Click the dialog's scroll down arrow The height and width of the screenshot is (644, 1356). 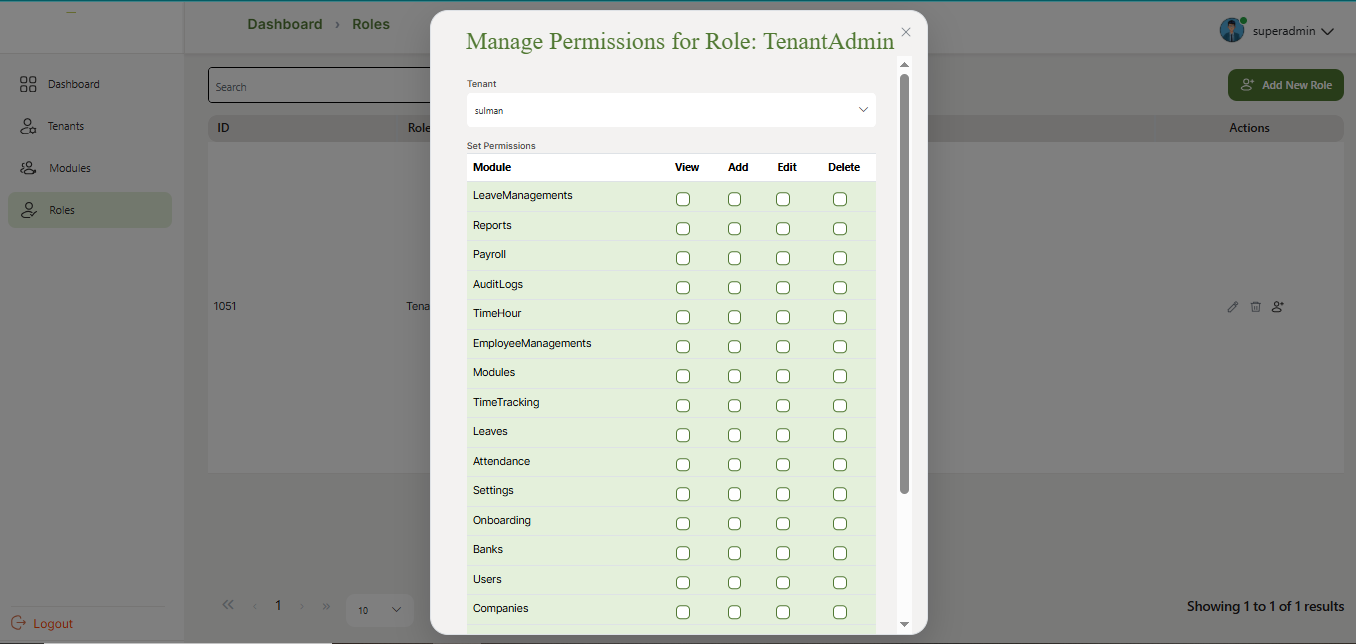[x=904, y=624]
